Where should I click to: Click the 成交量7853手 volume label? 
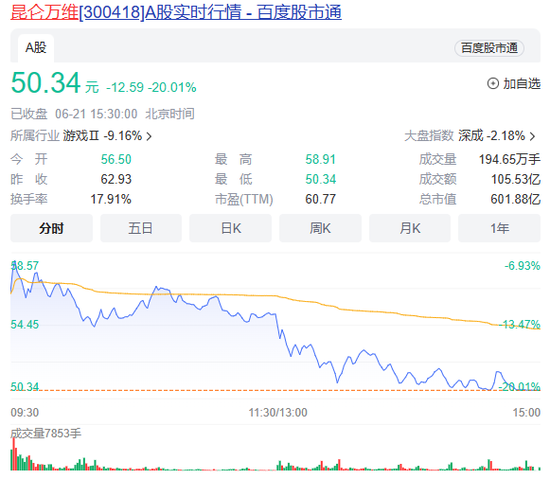(46, 433)
